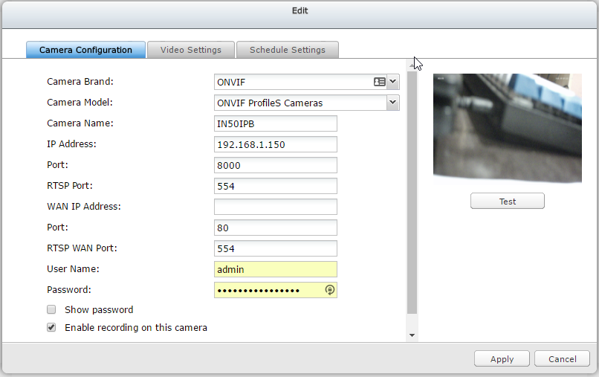Click the Test button under preview
The image size is (599, 377).
point(507,201)
